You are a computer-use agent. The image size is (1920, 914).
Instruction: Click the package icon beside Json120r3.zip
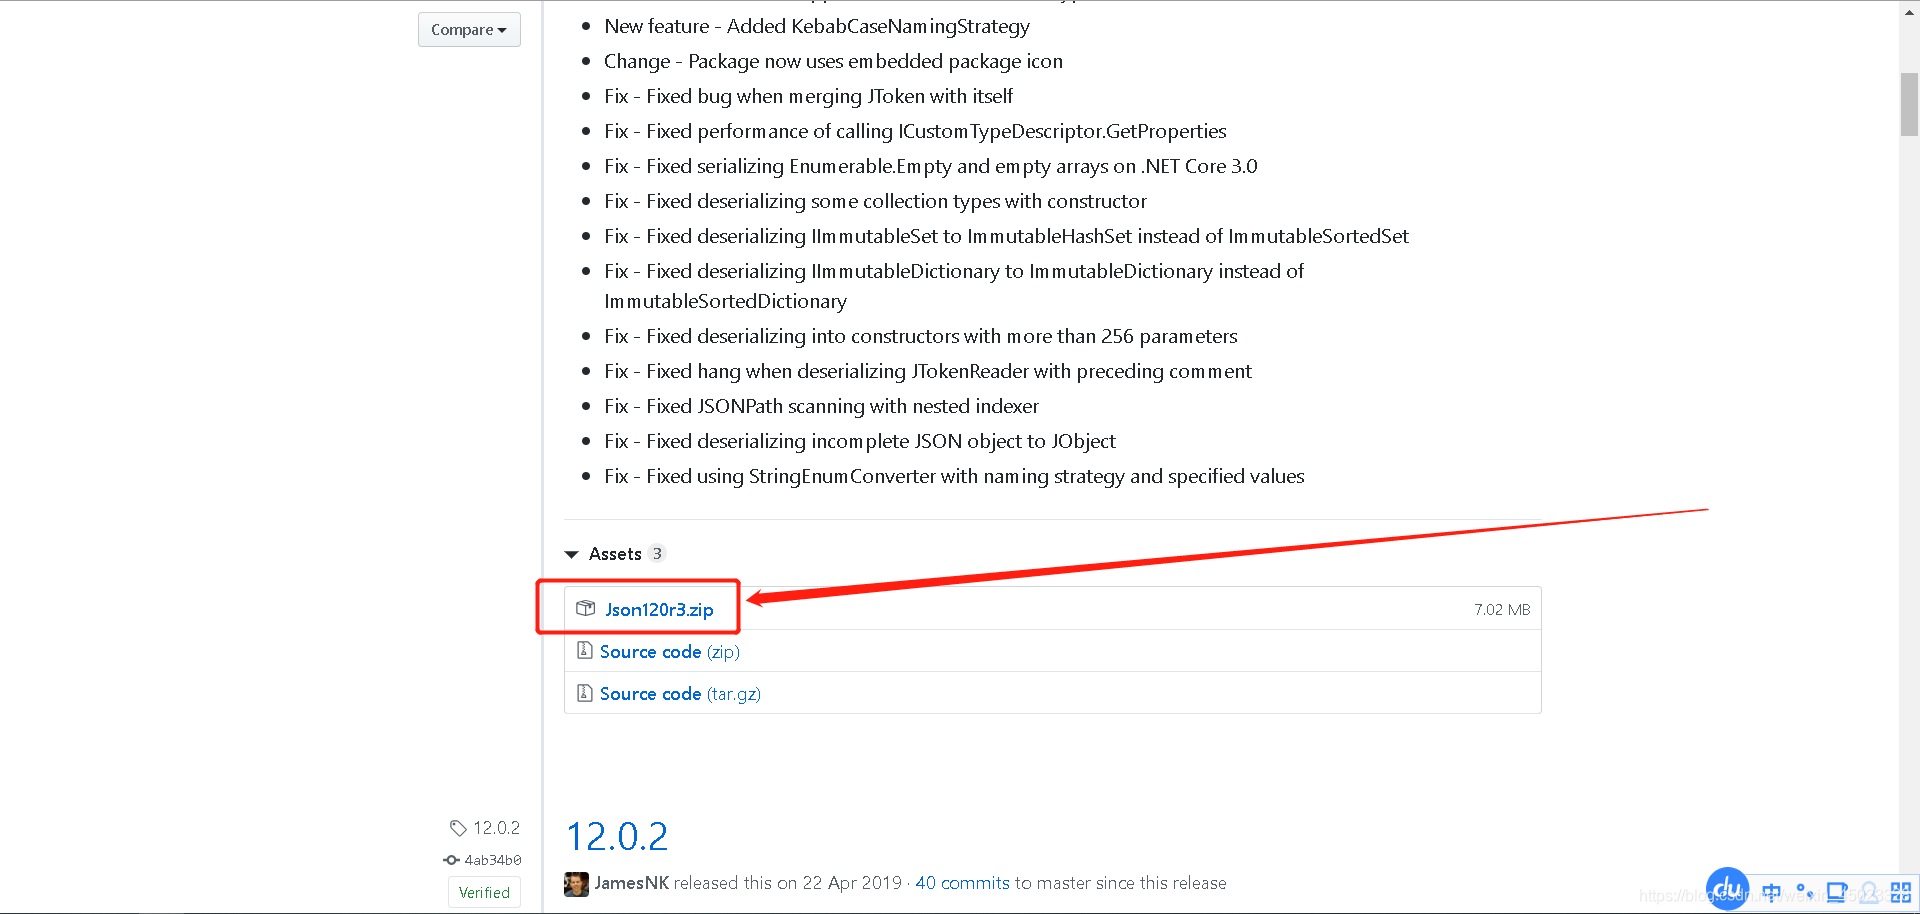[585, 608]
